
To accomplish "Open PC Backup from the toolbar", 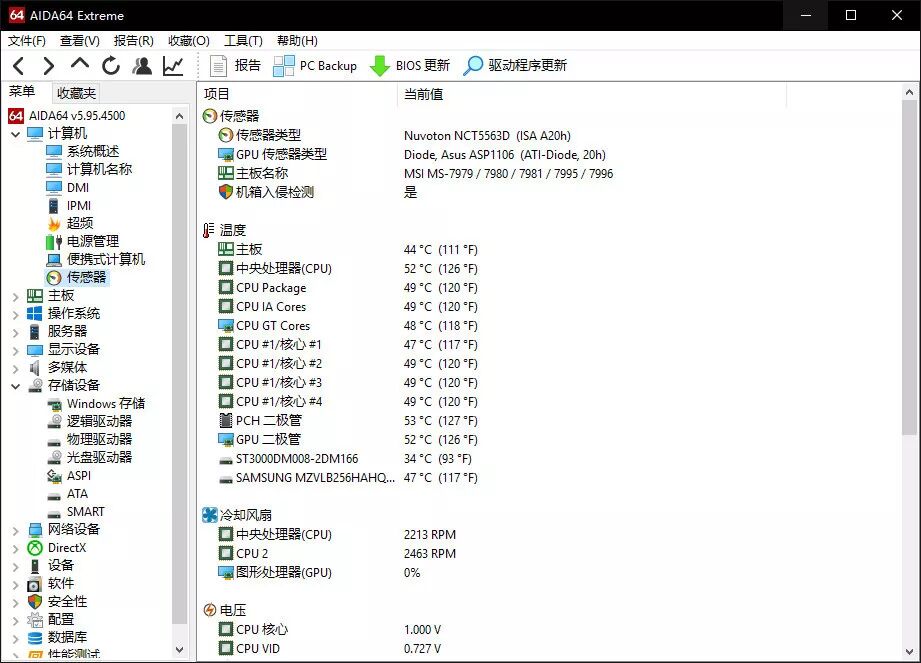I will coord(315,66).
